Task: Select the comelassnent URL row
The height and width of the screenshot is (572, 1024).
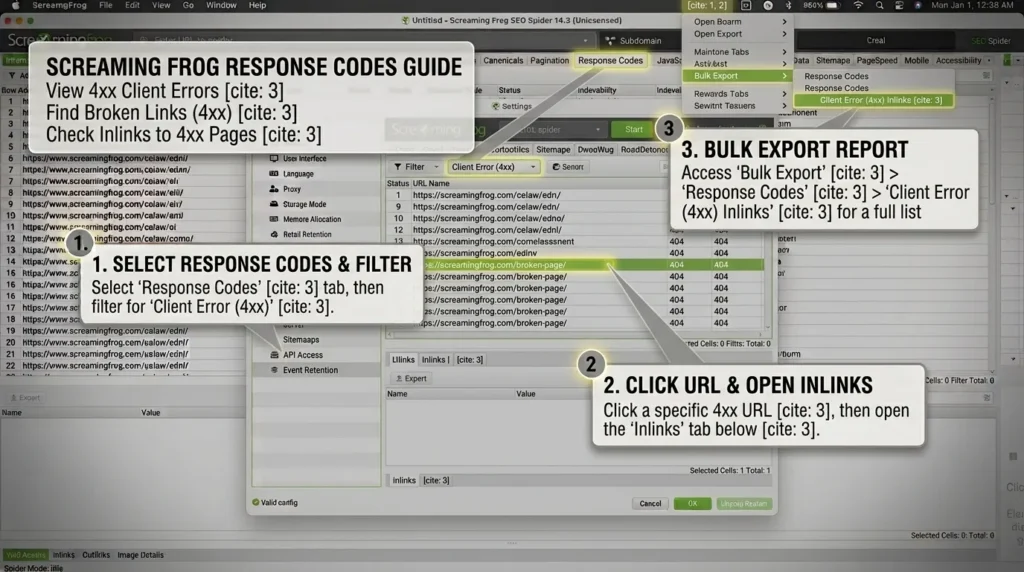Action: click(x=575, y=242)
